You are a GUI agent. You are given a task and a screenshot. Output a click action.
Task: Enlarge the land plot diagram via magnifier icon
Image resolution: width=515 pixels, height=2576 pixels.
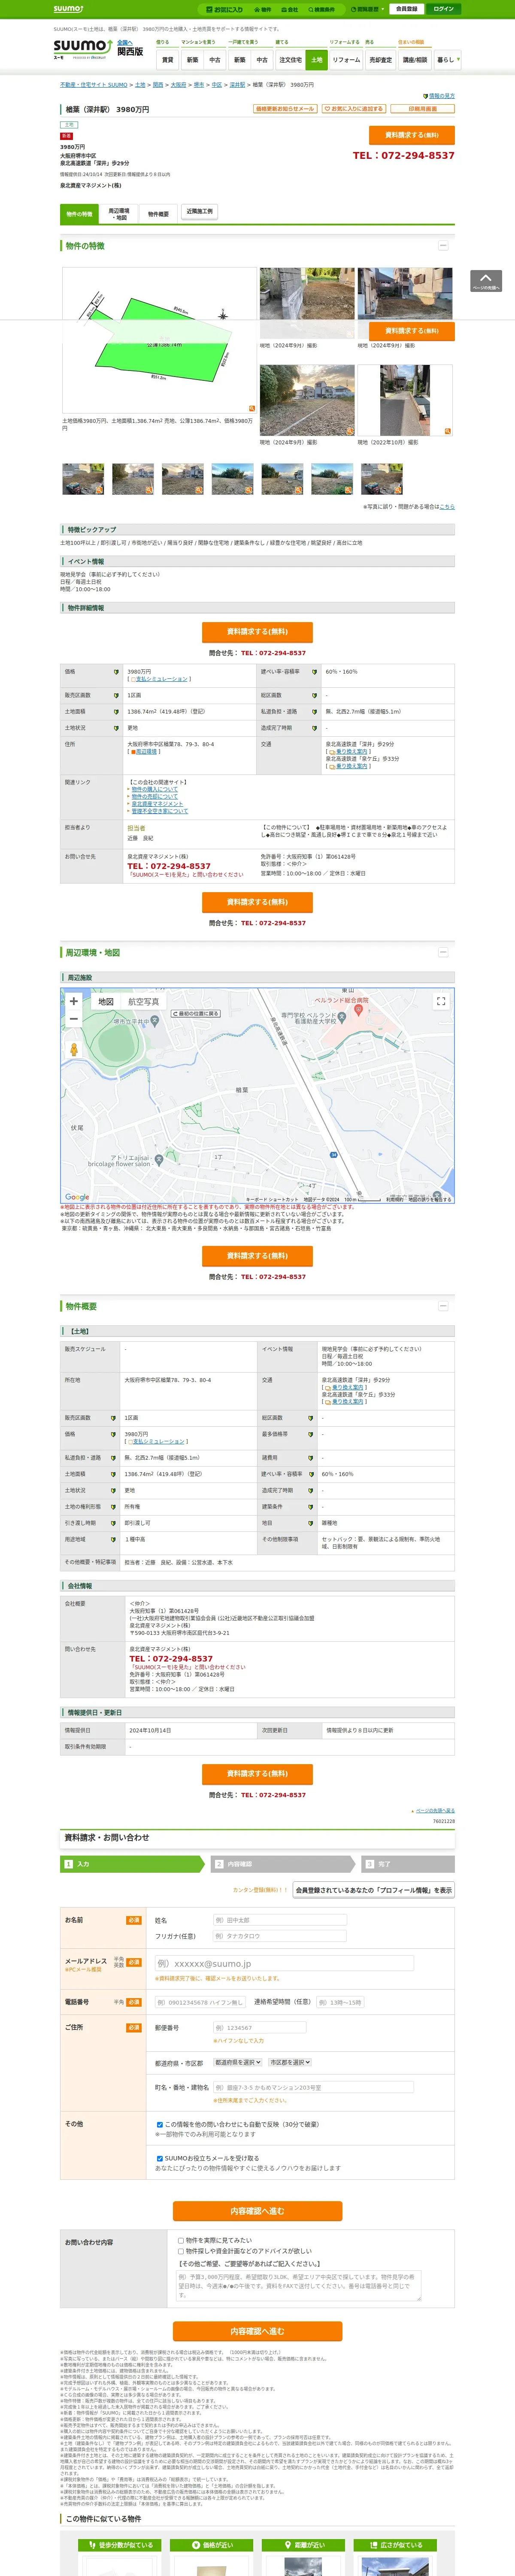click(251, 408)
